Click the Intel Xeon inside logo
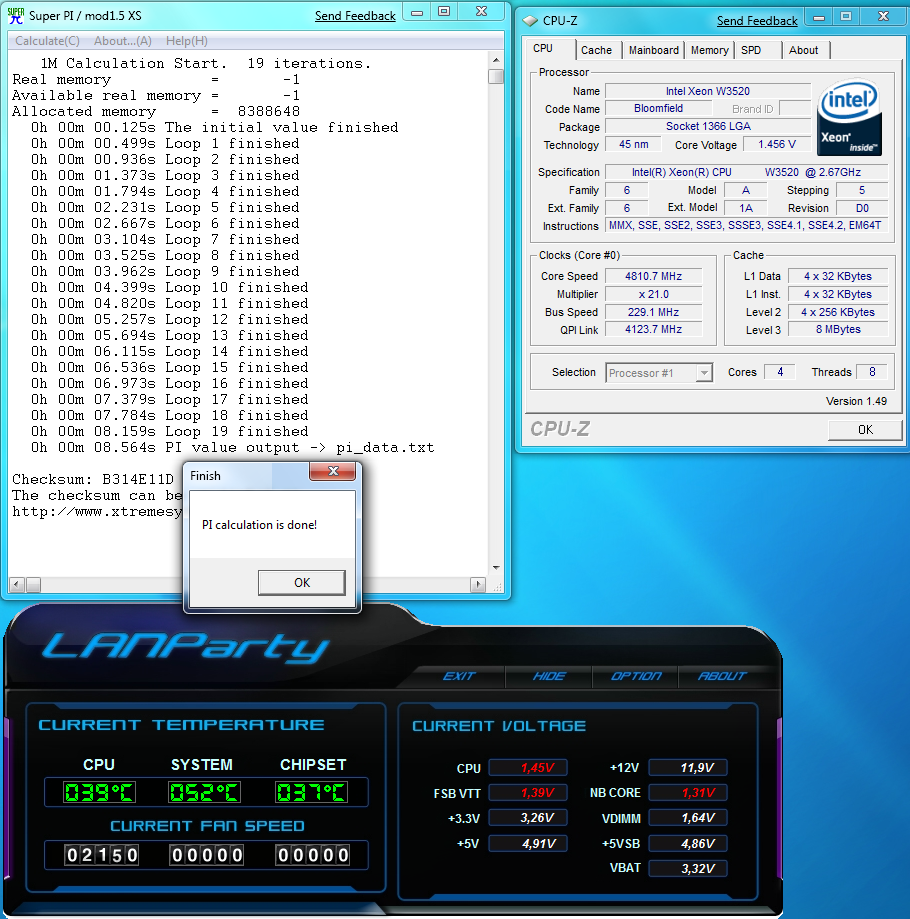Image resolution: width=910 pixels, height=919 pixels. point(849,117)
